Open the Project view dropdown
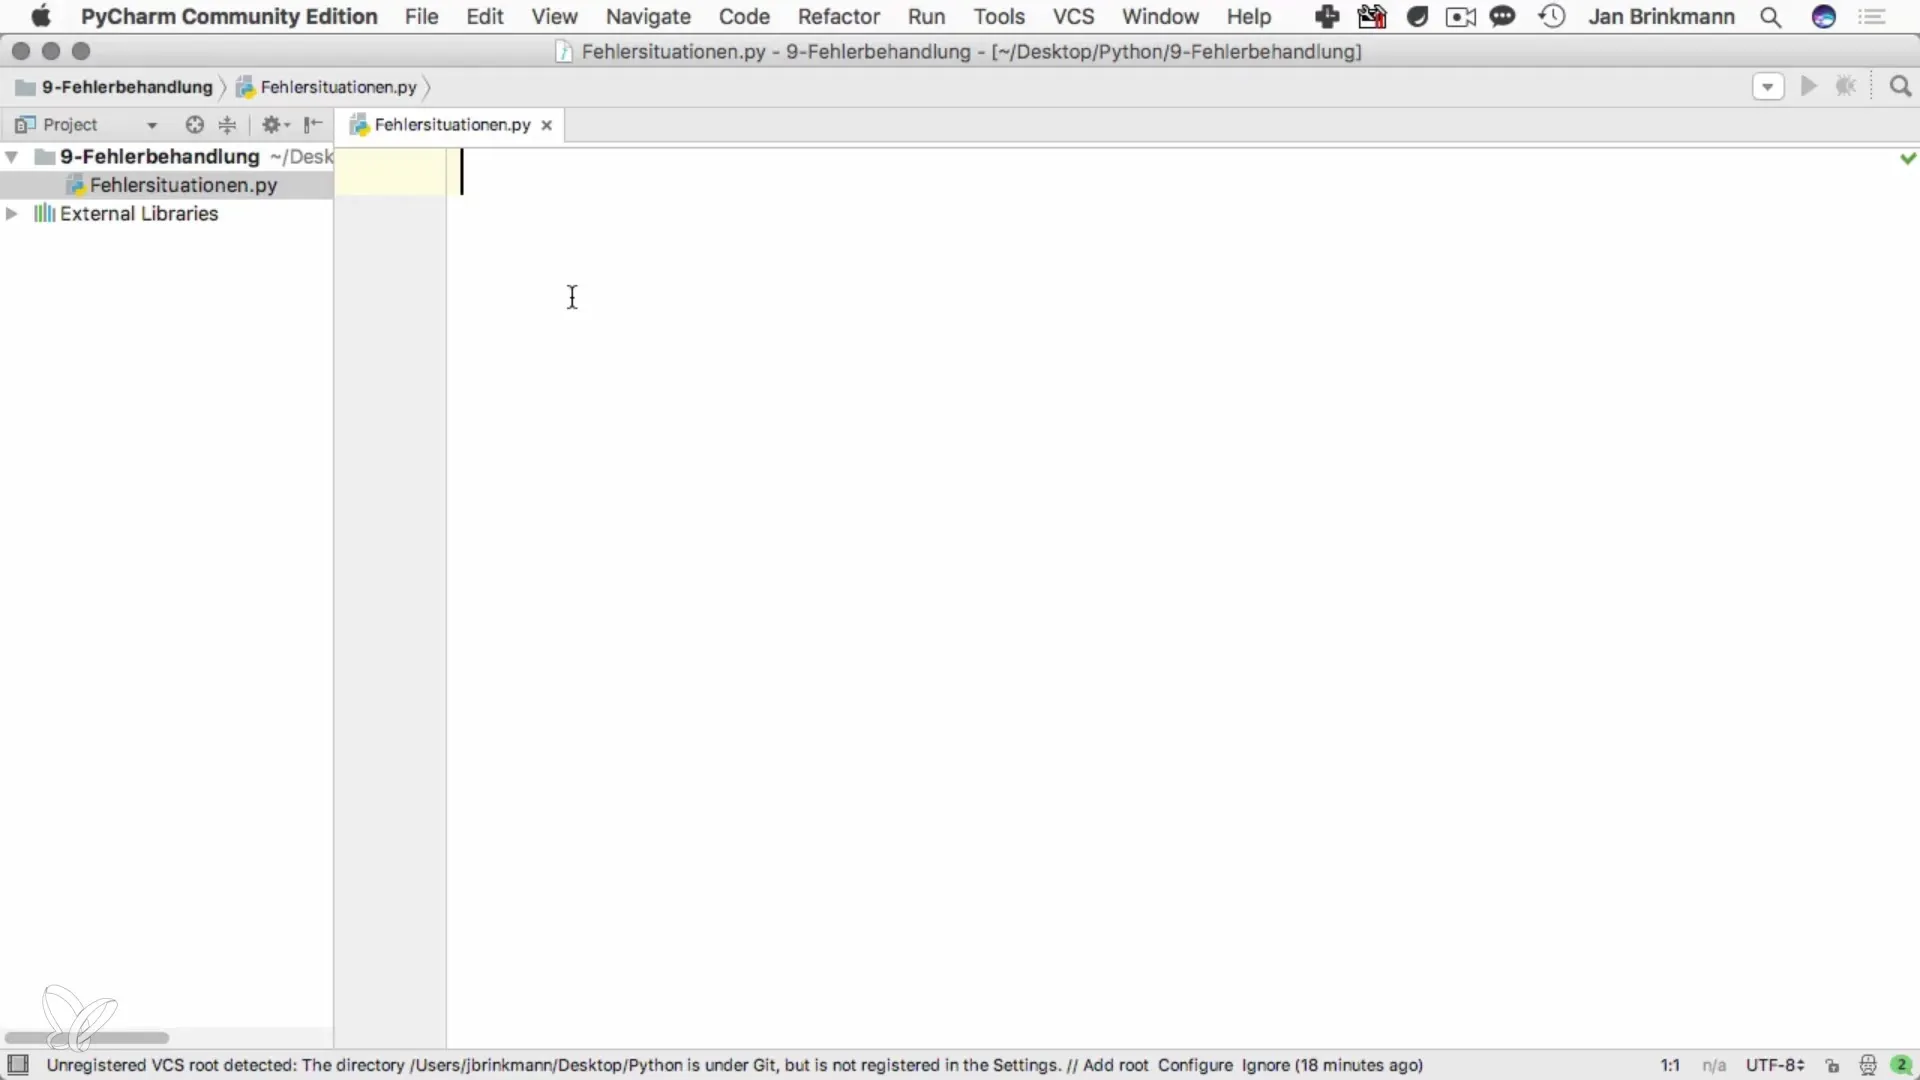Image resolution: width=1920 pixels, height=1080 pixels. pos(152,125)
